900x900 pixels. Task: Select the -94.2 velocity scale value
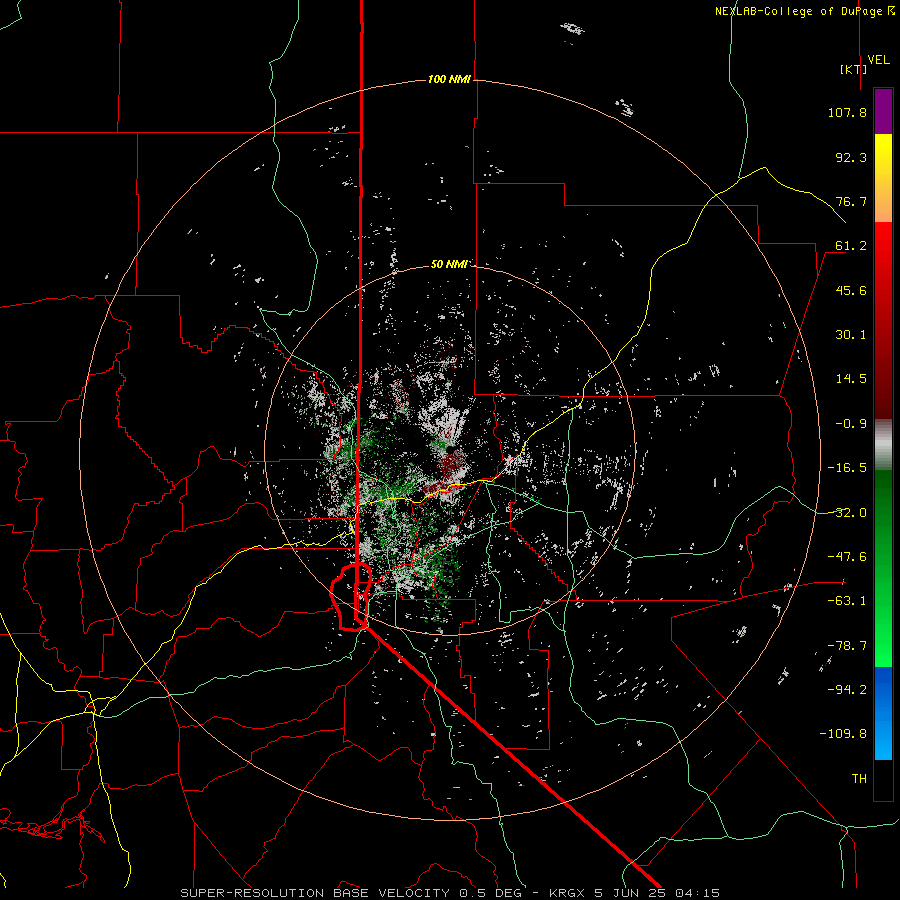coord(847,690)
